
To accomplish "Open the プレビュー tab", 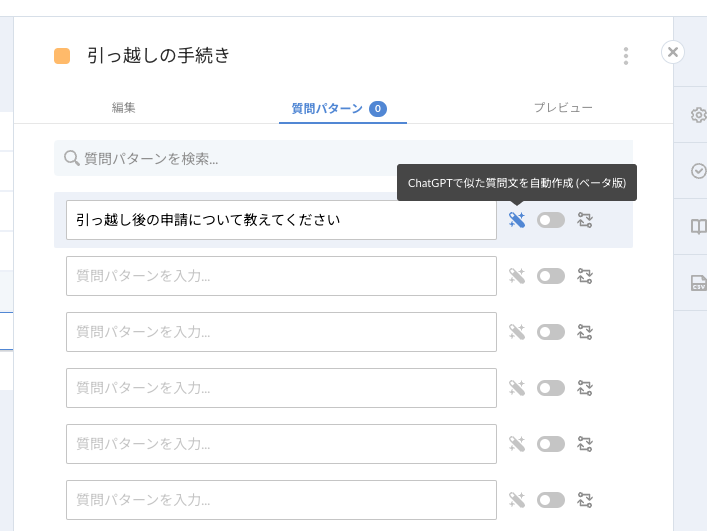I will tap(563, 108).
